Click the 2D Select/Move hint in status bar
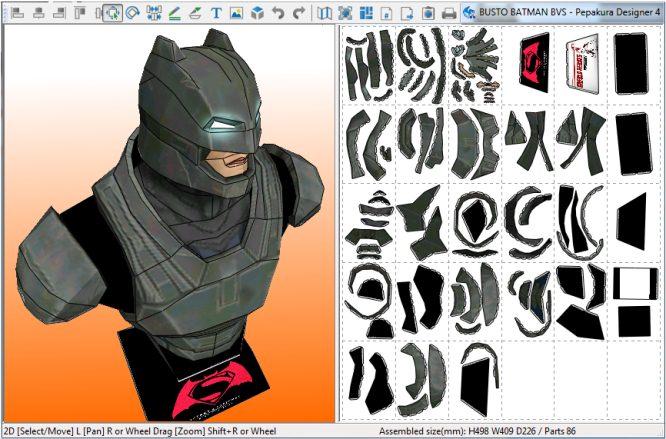Viewport: 666px width, 439px height. pyautogui.click(x=140, y=431)
